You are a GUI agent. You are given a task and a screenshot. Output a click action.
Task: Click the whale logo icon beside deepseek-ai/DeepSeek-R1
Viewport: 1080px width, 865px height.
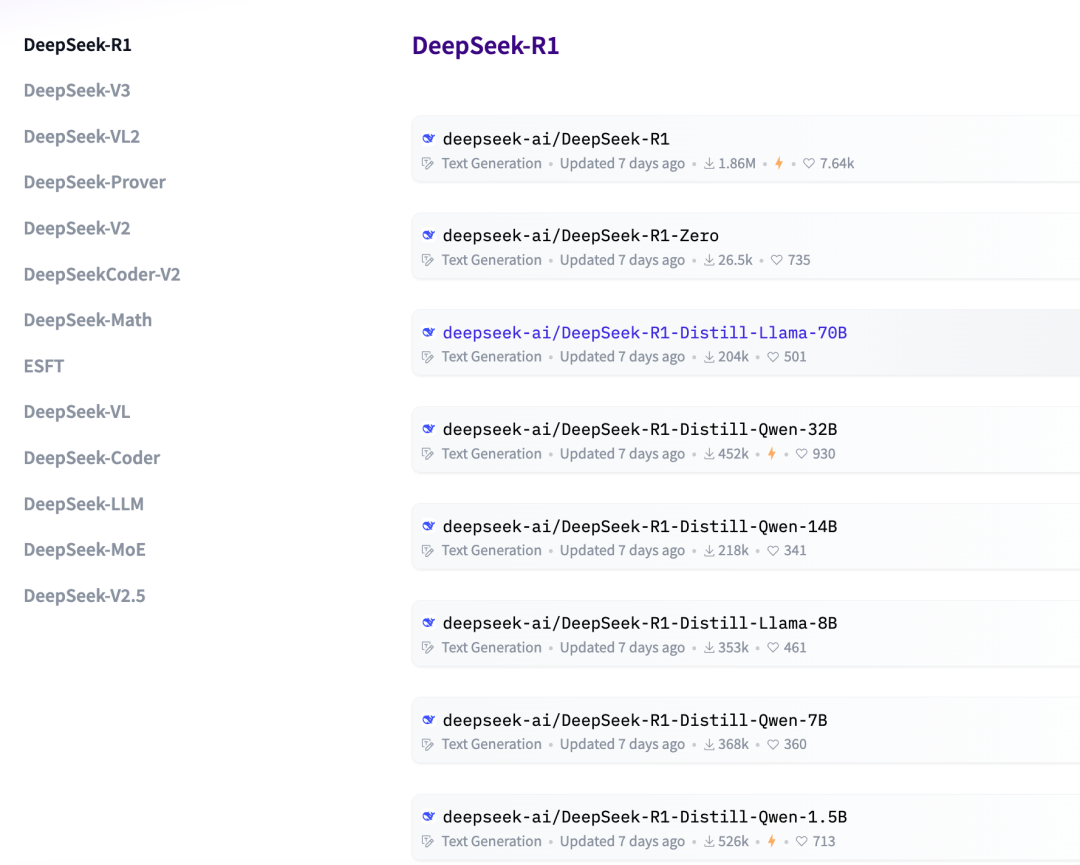click(x=428, y=138)
